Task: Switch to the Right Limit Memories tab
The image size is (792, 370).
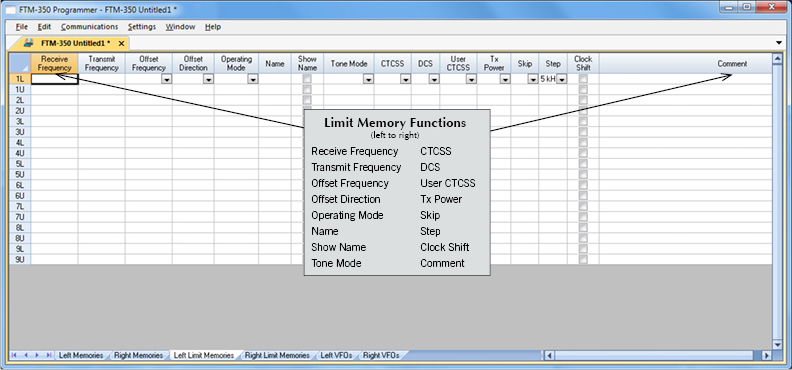Action: pos(277,355)
